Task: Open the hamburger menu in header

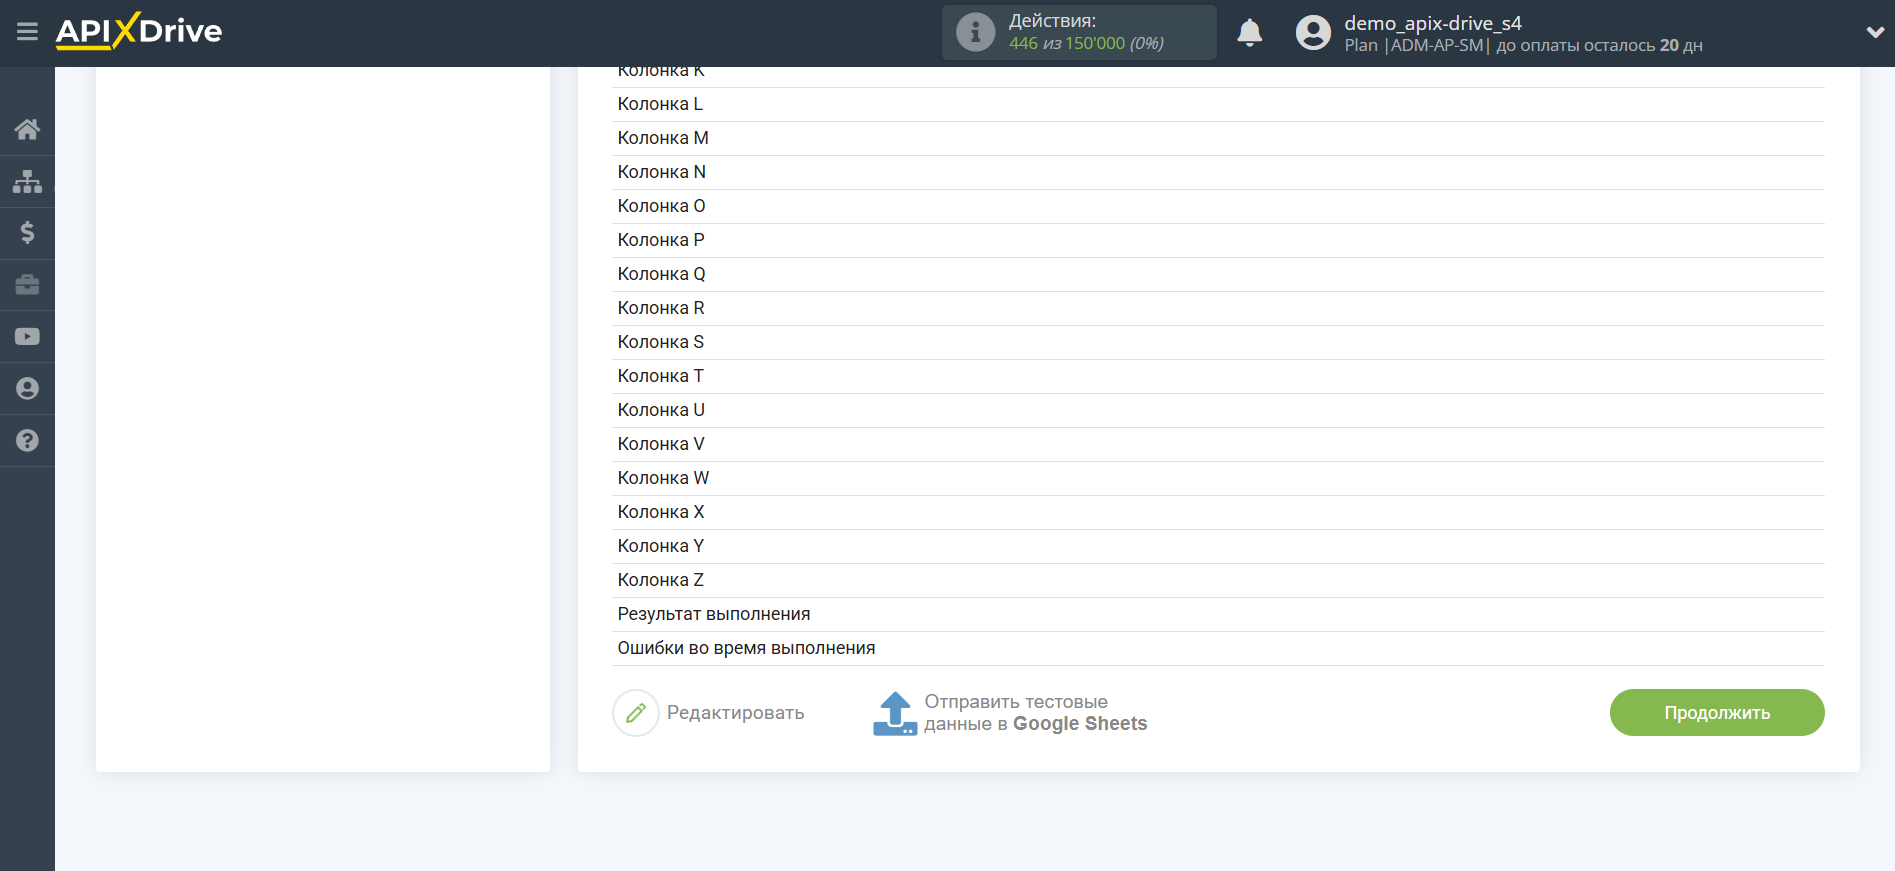Action: (27, 32)
